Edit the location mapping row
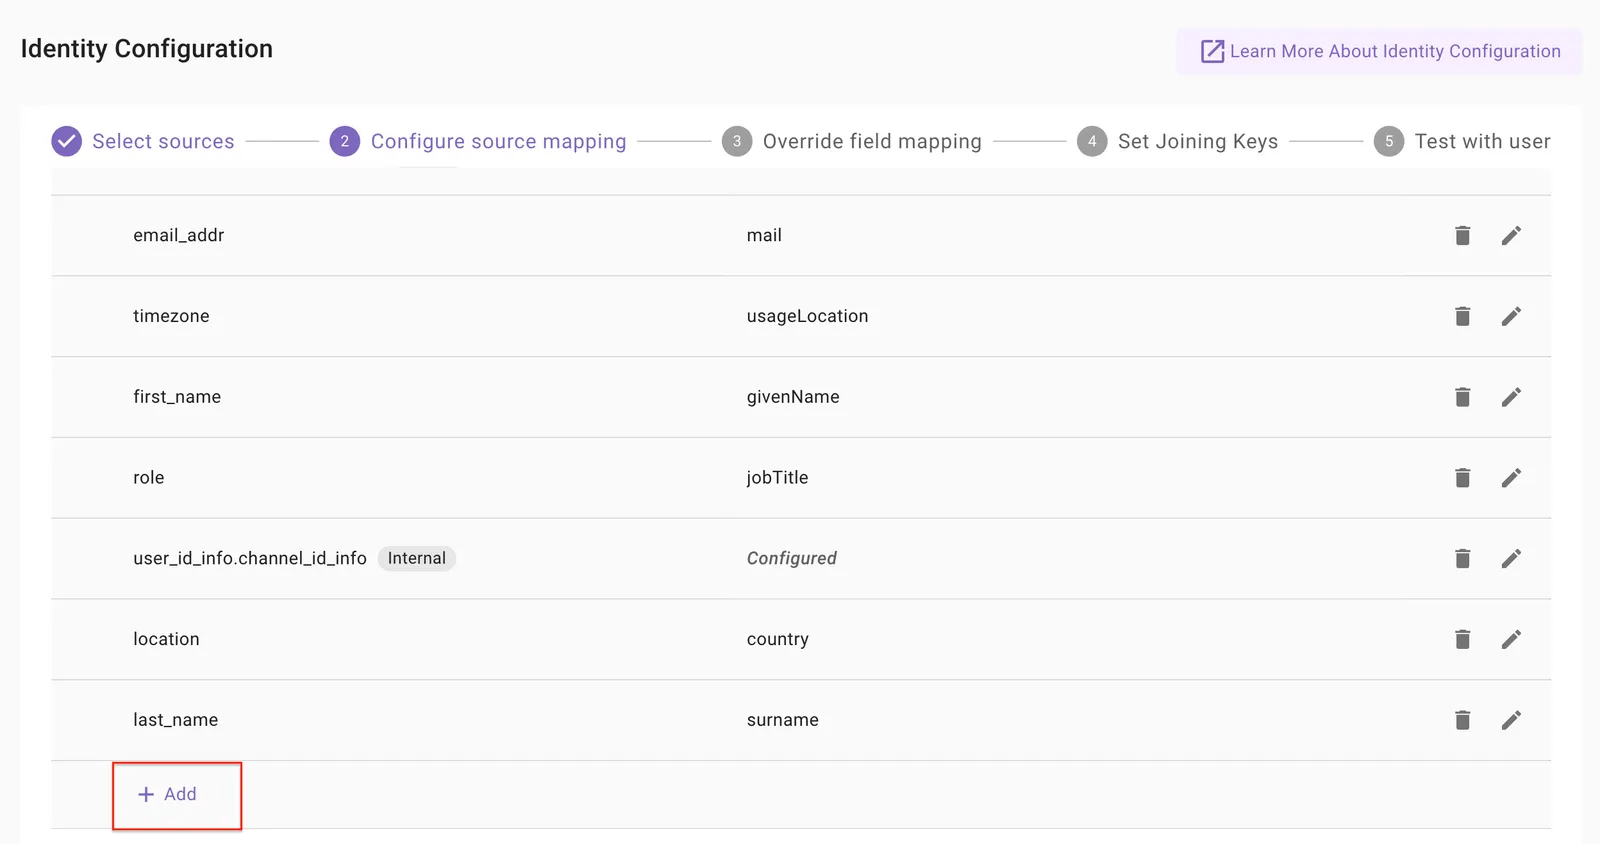The height and width of the screenshot is (844, 1600). 1511,639
